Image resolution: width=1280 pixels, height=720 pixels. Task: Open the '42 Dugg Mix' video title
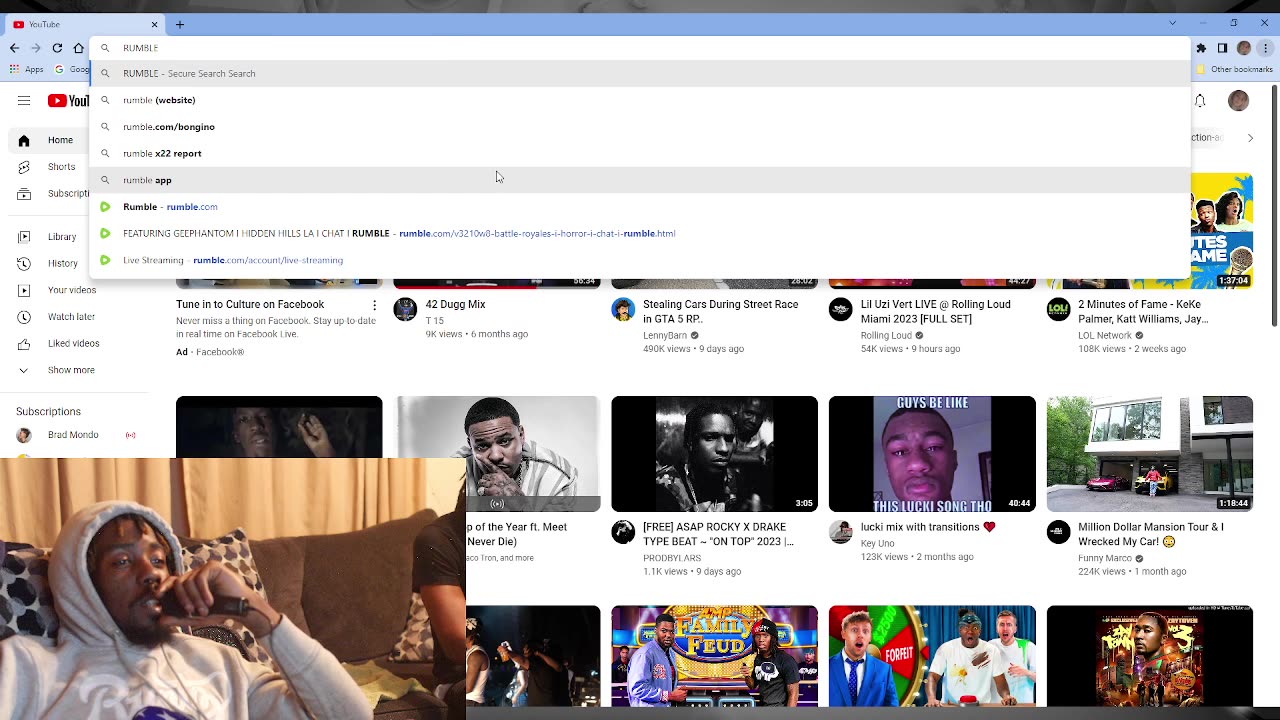coord(455,304)
